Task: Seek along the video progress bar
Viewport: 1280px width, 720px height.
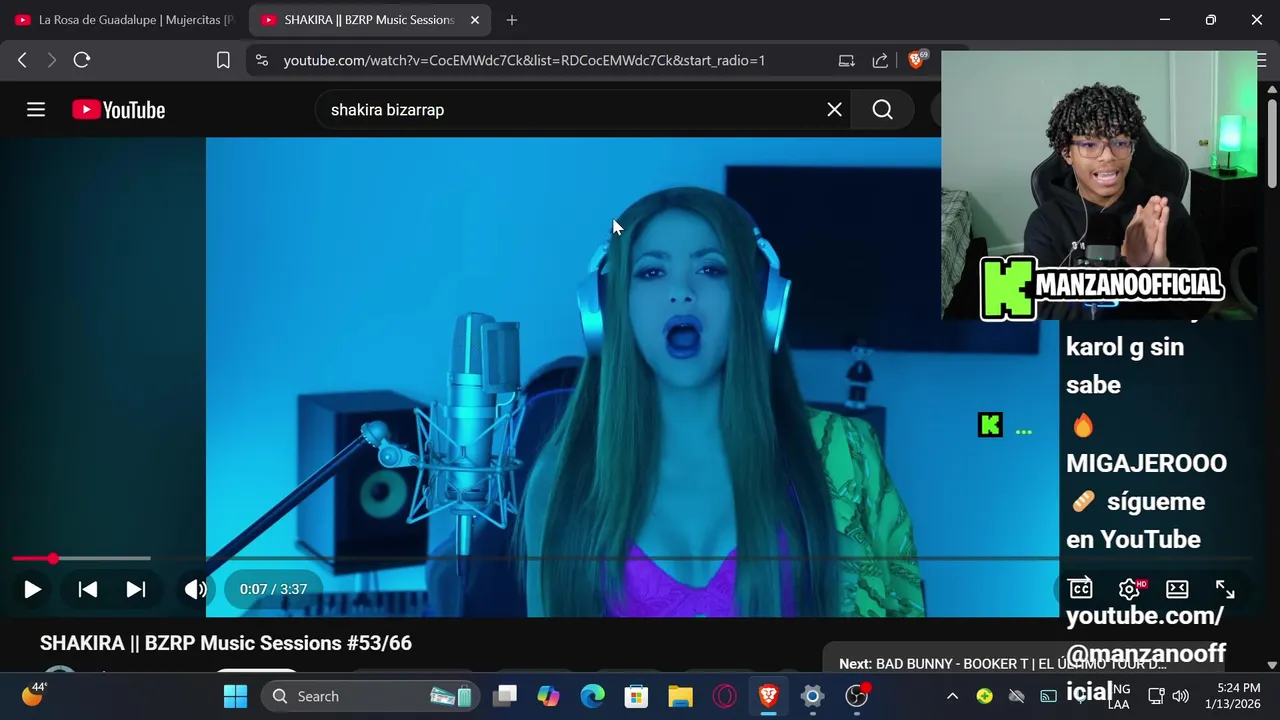Action: coord(631,558)
